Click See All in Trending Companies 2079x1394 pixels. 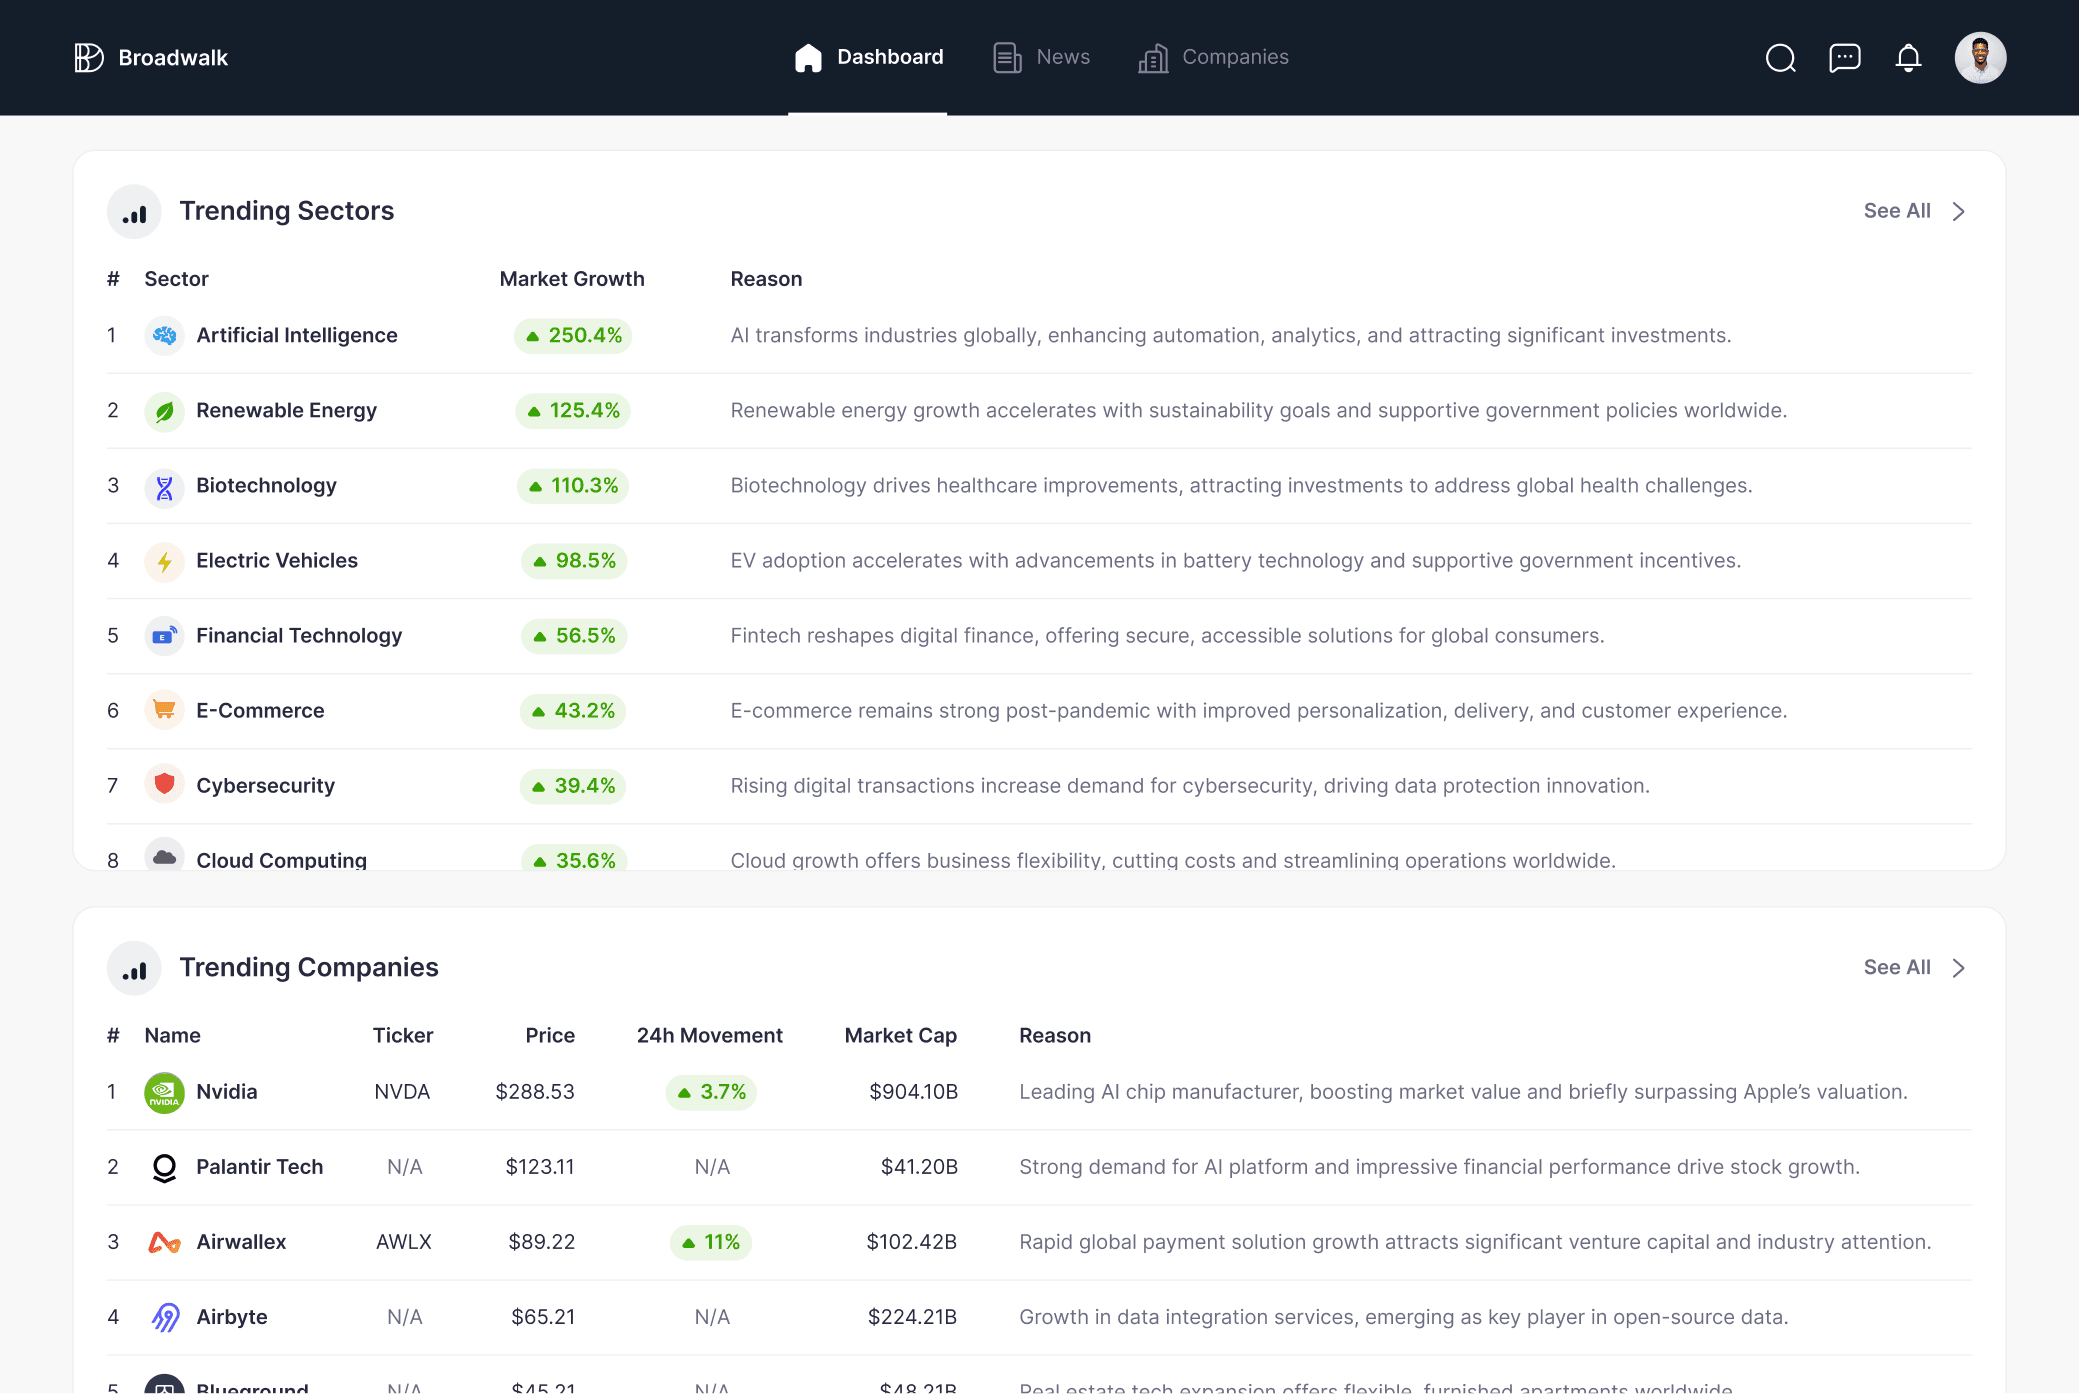pyautogui.click(x=1897, y=967)
